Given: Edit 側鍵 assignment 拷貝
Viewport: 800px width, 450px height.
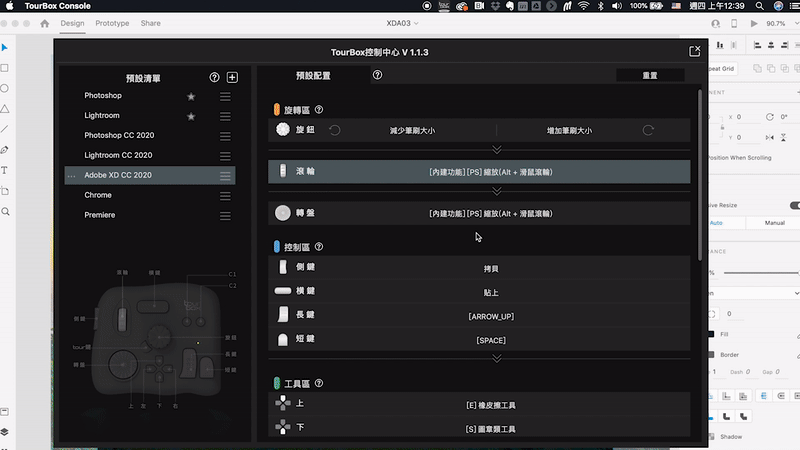Looking at the screenshot, I should click(x=491, y=268).
